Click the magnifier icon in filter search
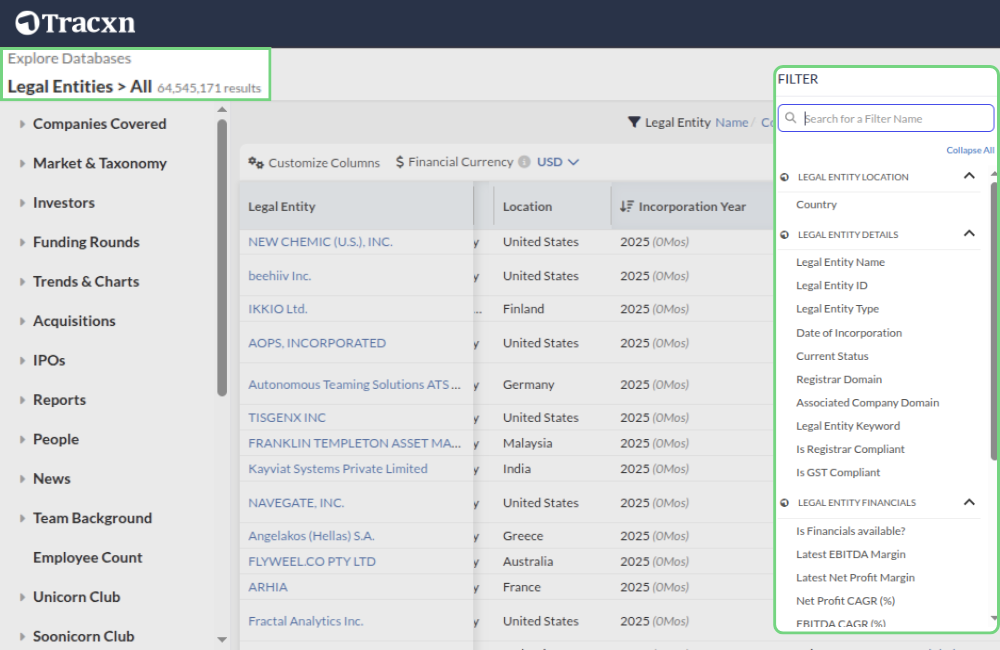The height and width of the screenshot is (650, 1000). [791, 119]
